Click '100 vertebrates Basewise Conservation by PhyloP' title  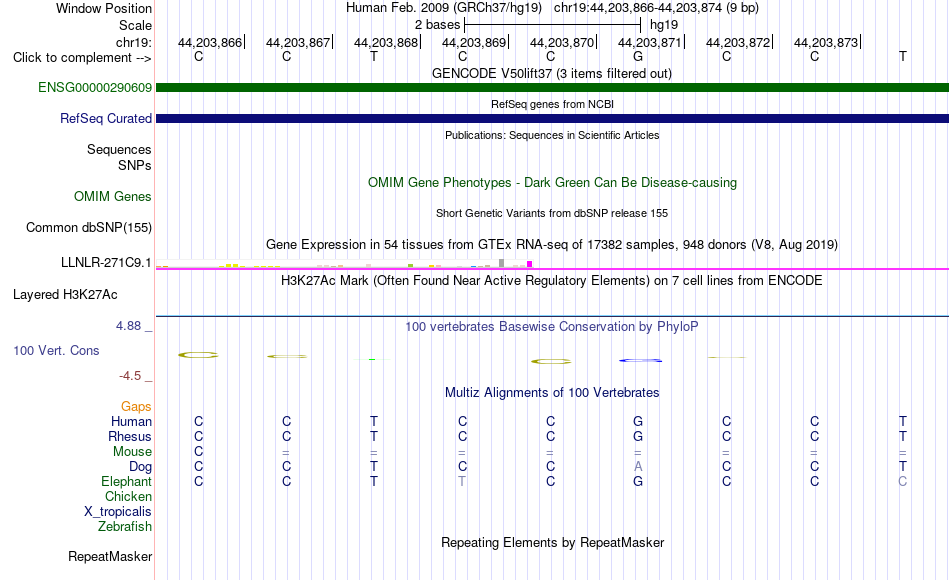552,327
